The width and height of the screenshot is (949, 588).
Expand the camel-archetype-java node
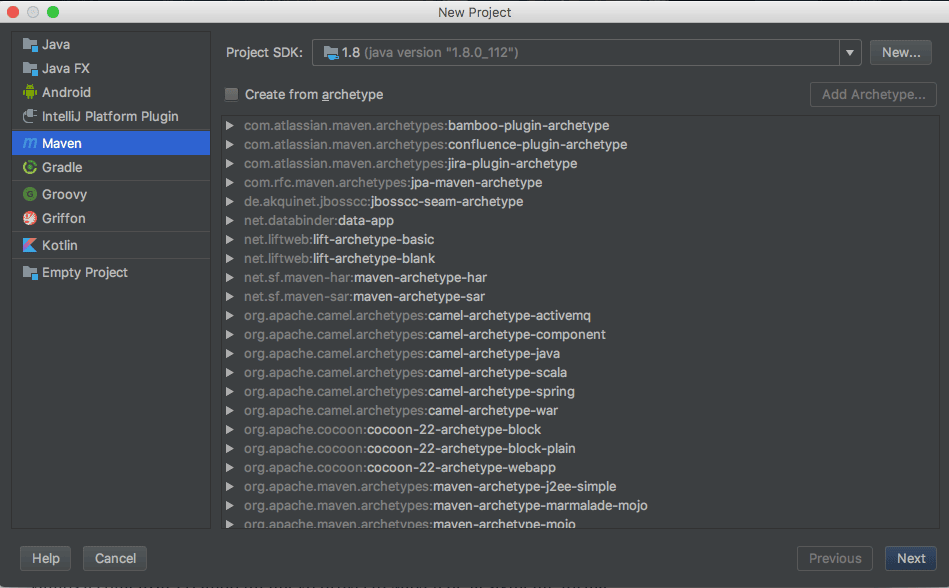pyautogui.click(x=230, y=353)
